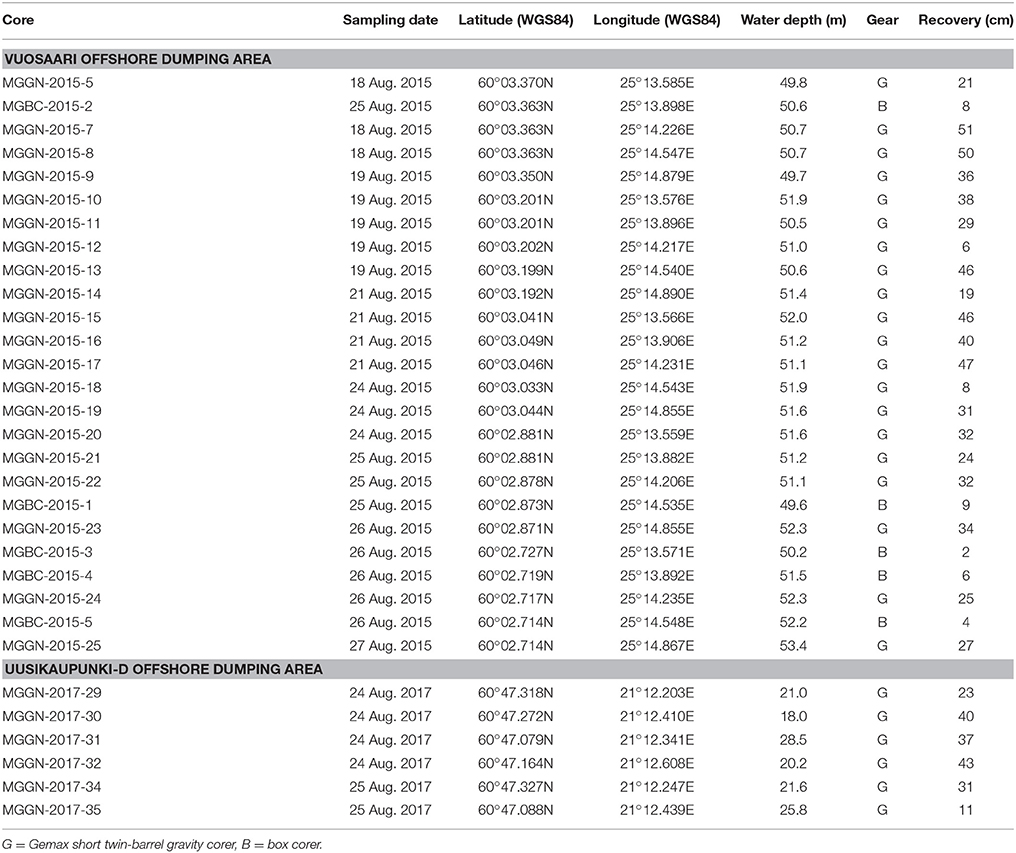Click latitude value 60°03.370N

click(516, 83)
